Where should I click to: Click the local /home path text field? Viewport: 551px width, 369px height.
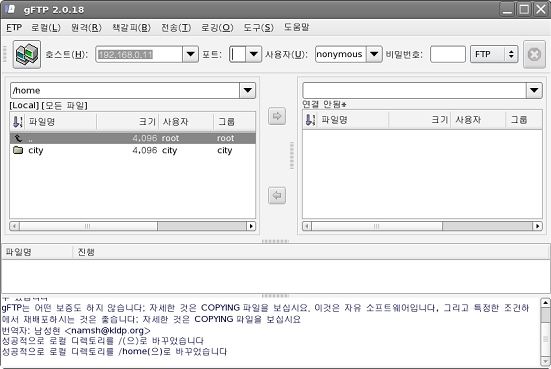[125, 91]
